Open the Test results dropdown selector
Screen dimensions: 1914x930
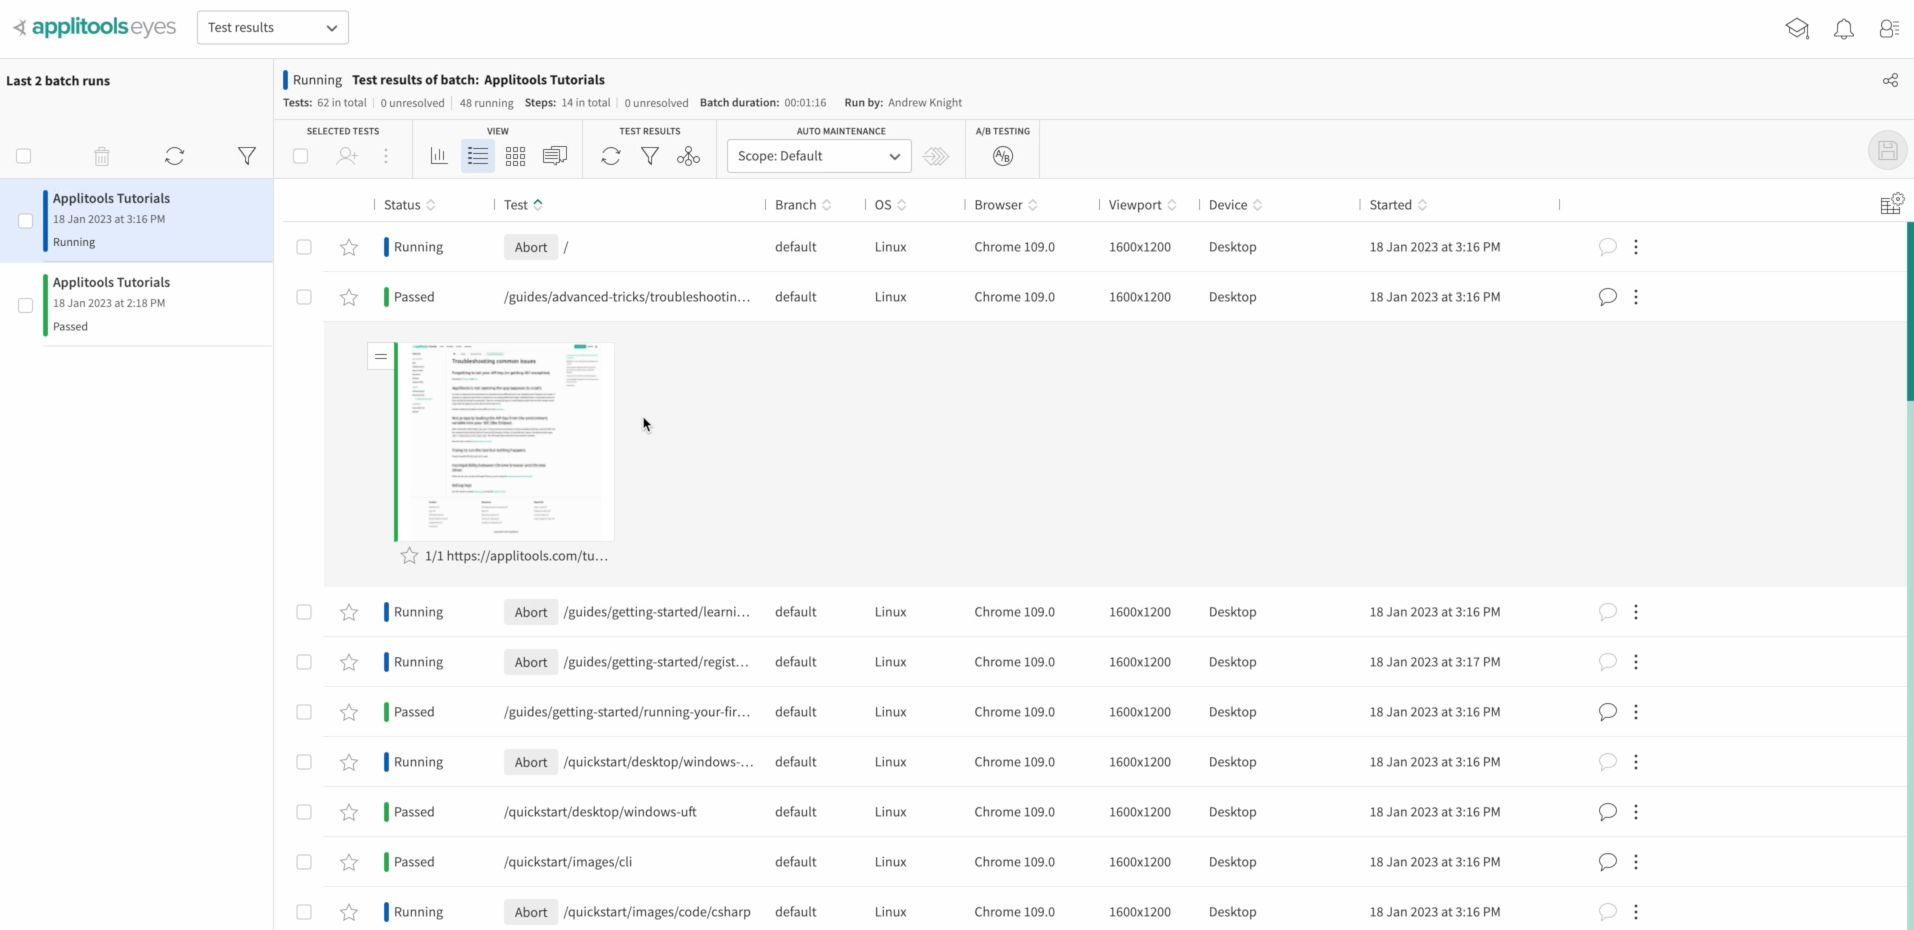tap(272, 27)
